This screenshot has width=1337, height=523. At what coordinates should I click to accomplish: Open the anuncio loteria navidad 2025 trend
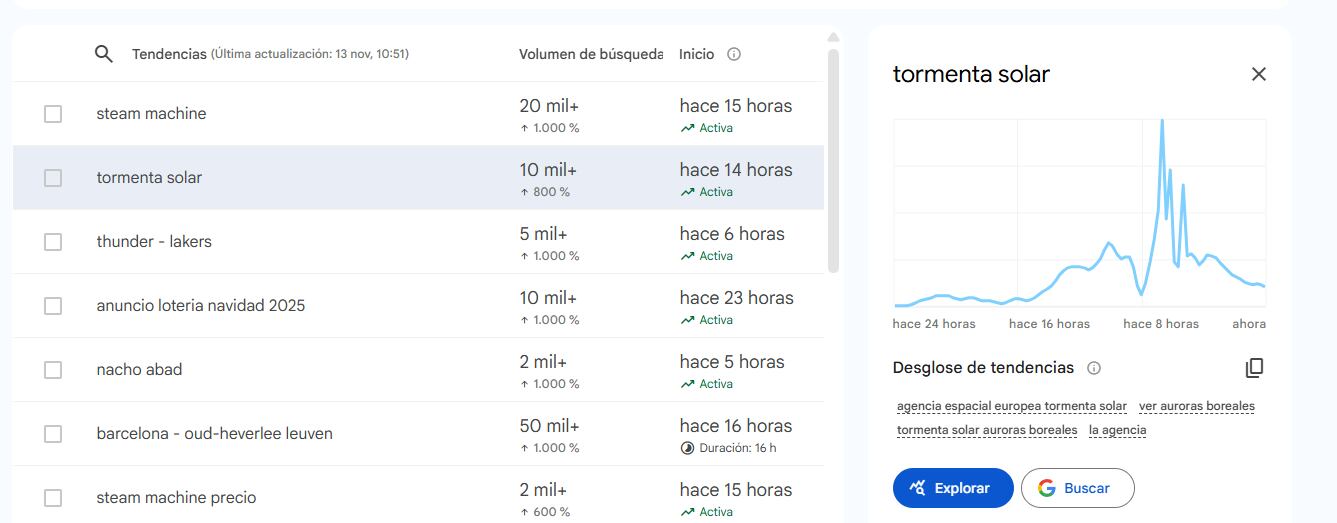(418, 306)
